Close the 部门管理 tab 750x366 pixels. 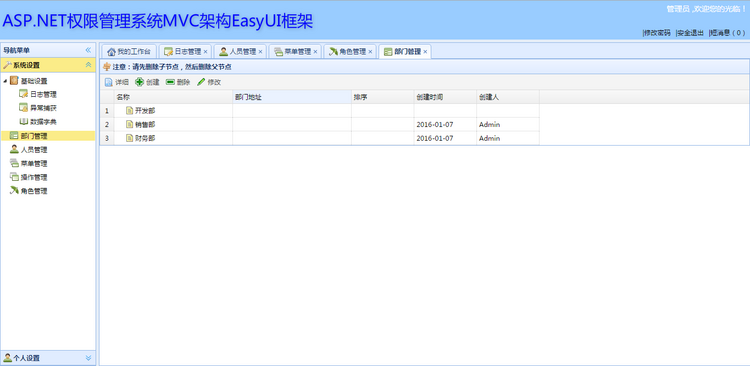[x=425, y=52]
